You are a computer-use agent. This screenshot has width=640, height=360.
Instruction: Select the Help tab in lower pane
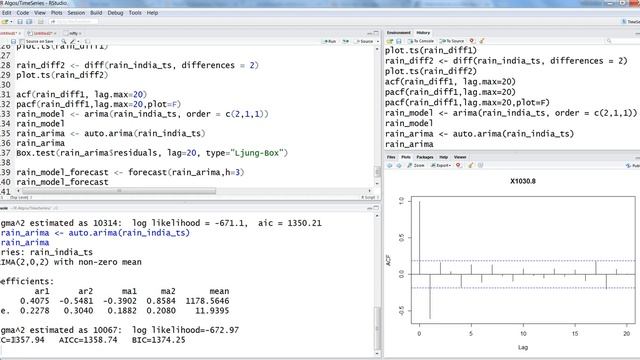coord(443,157)
